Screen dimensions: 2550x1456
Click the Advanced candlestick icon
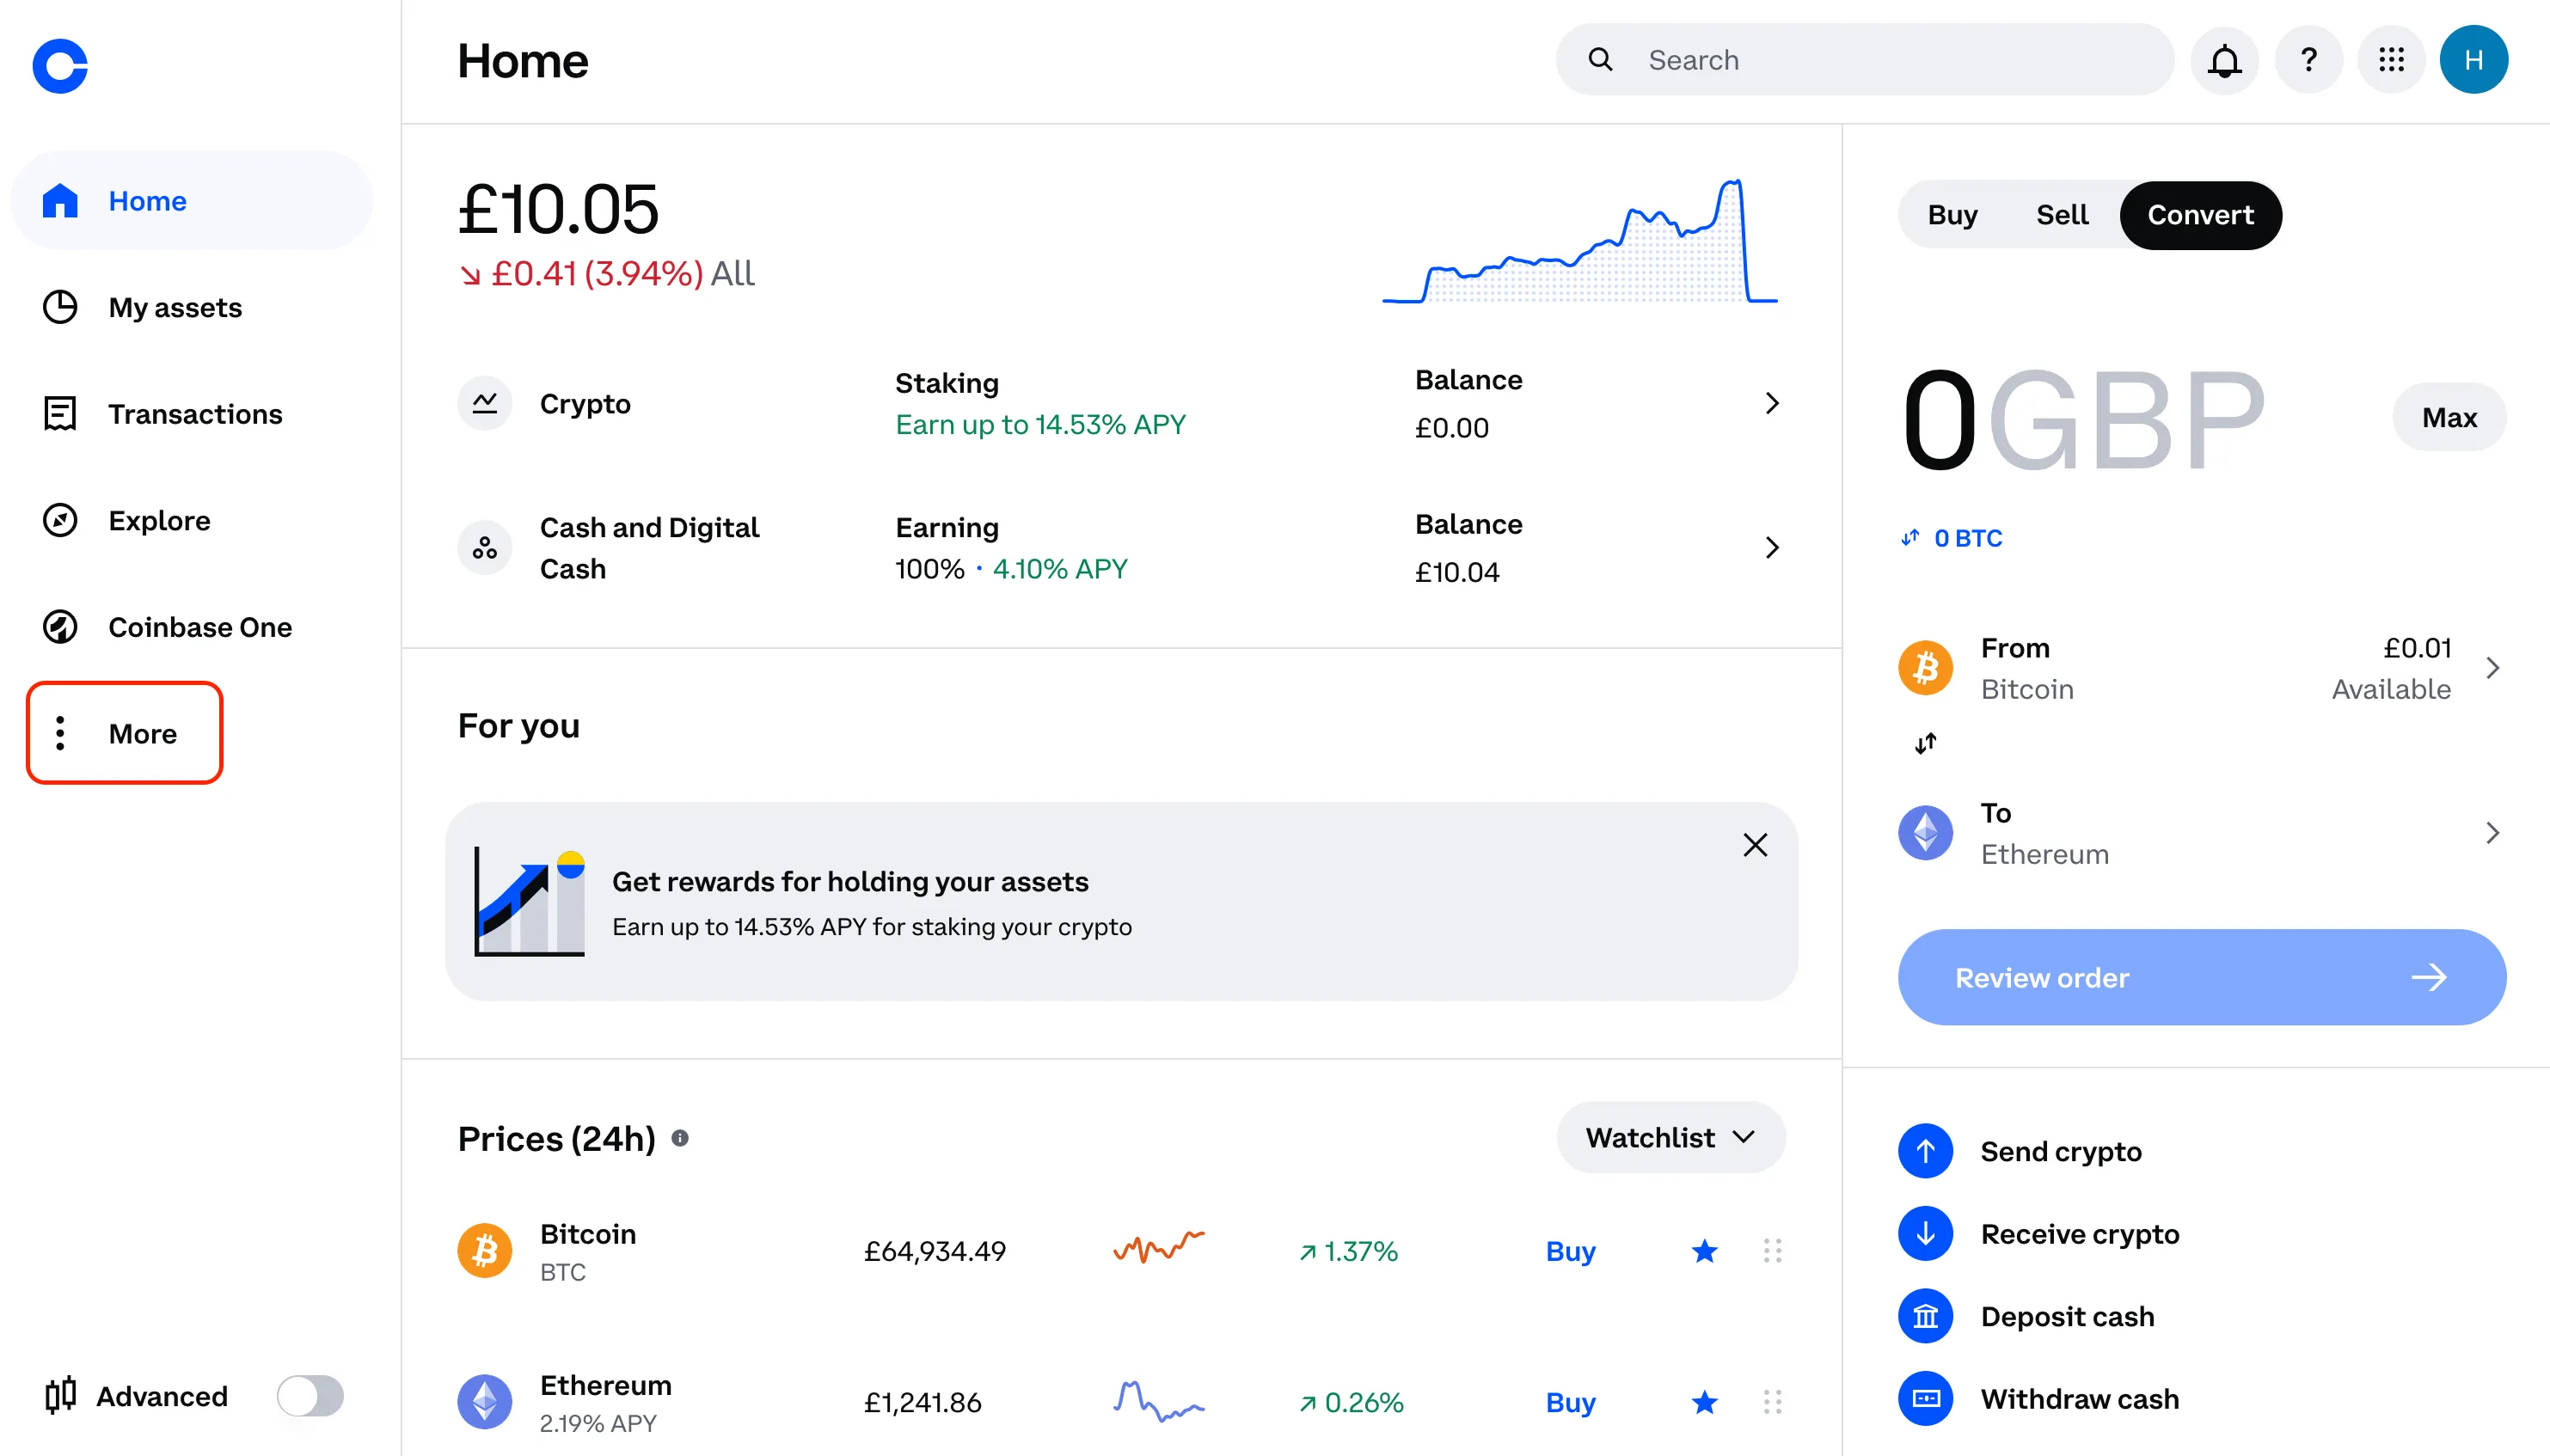click(x=60, y=1395)
